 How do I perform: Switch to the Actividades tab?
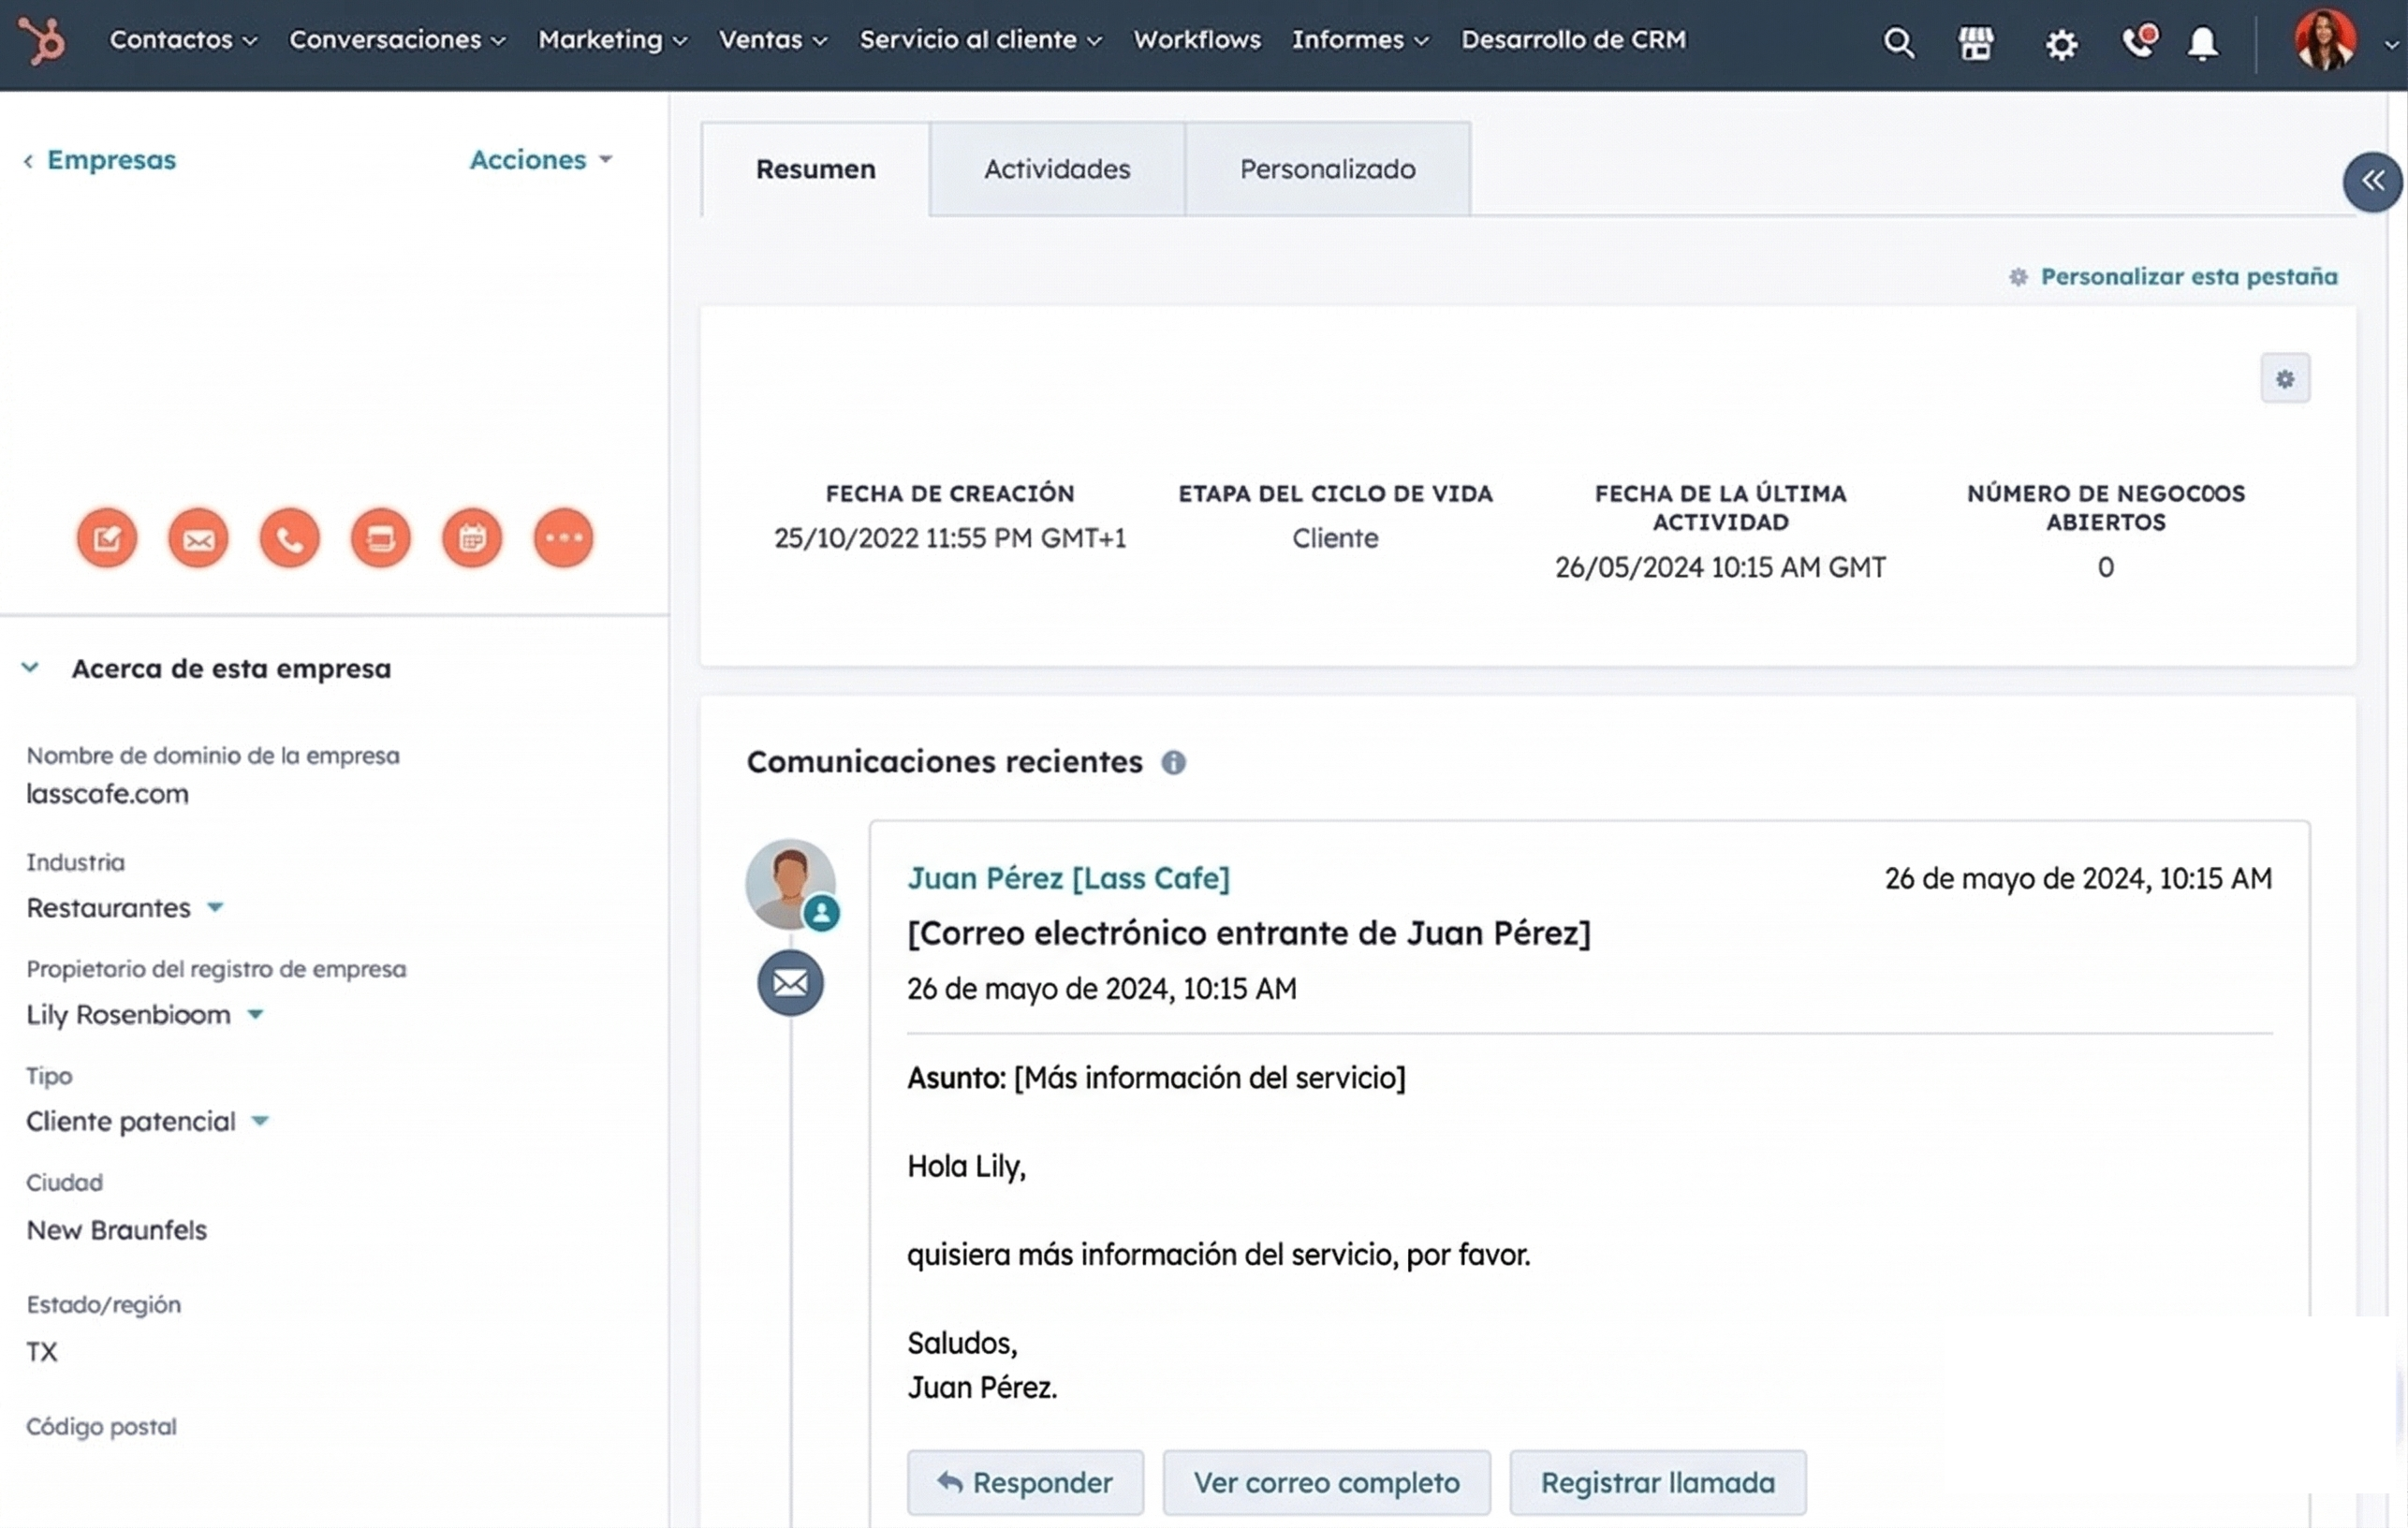pyautogui.click(x=1056, y=169)
